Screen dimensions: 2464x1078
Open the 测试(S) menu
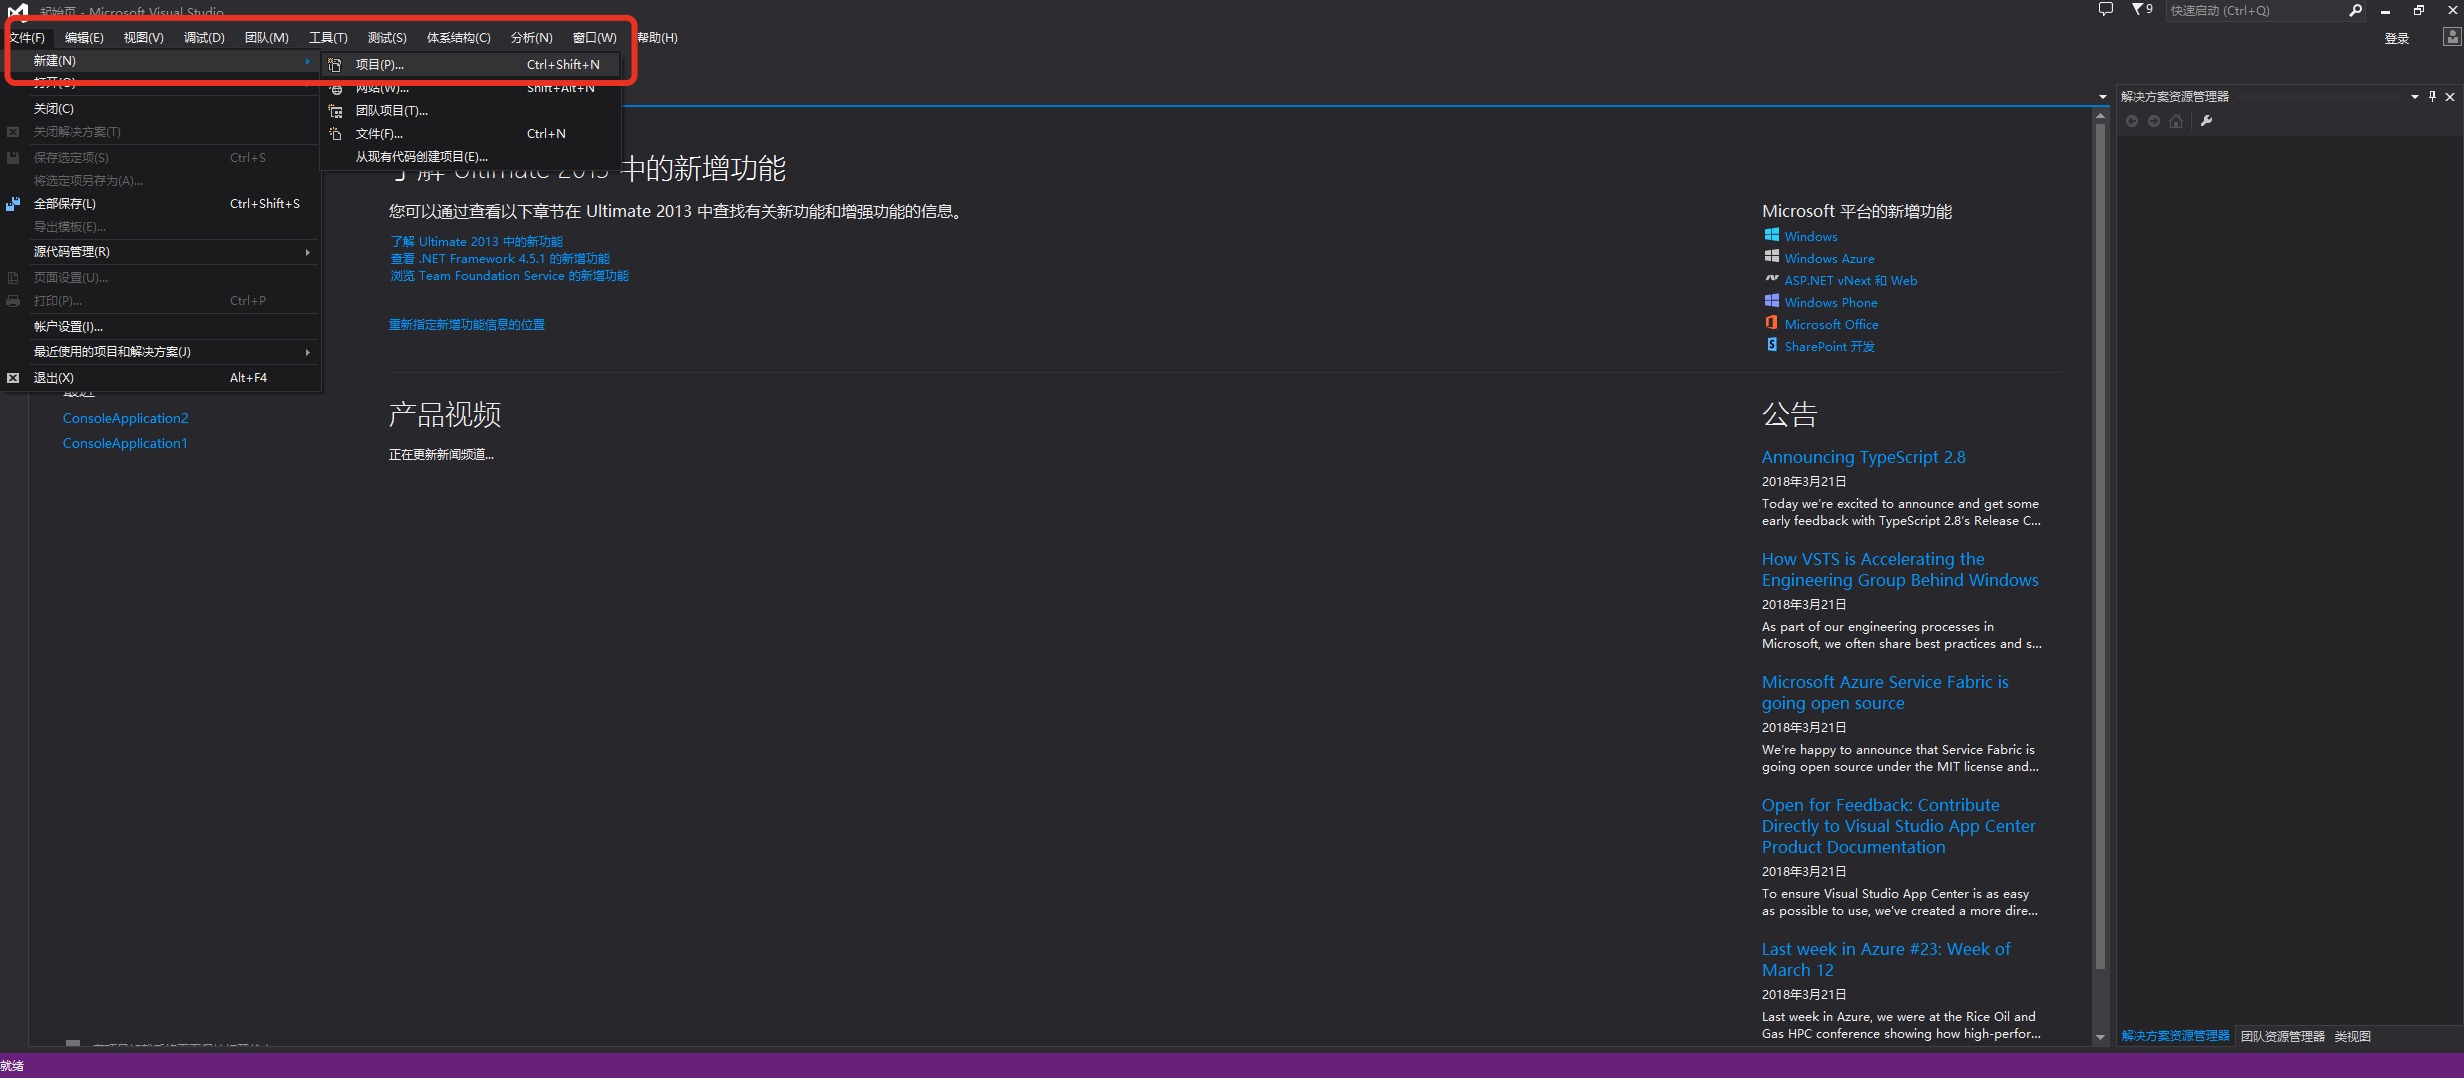click(x=387, y=38)
